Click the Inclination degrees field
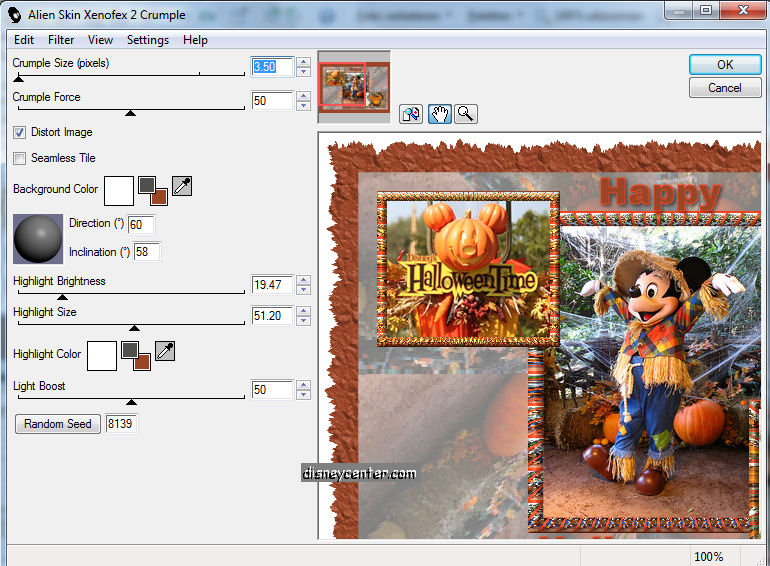Viewport: 770px width, 566px height. [147, 252]
